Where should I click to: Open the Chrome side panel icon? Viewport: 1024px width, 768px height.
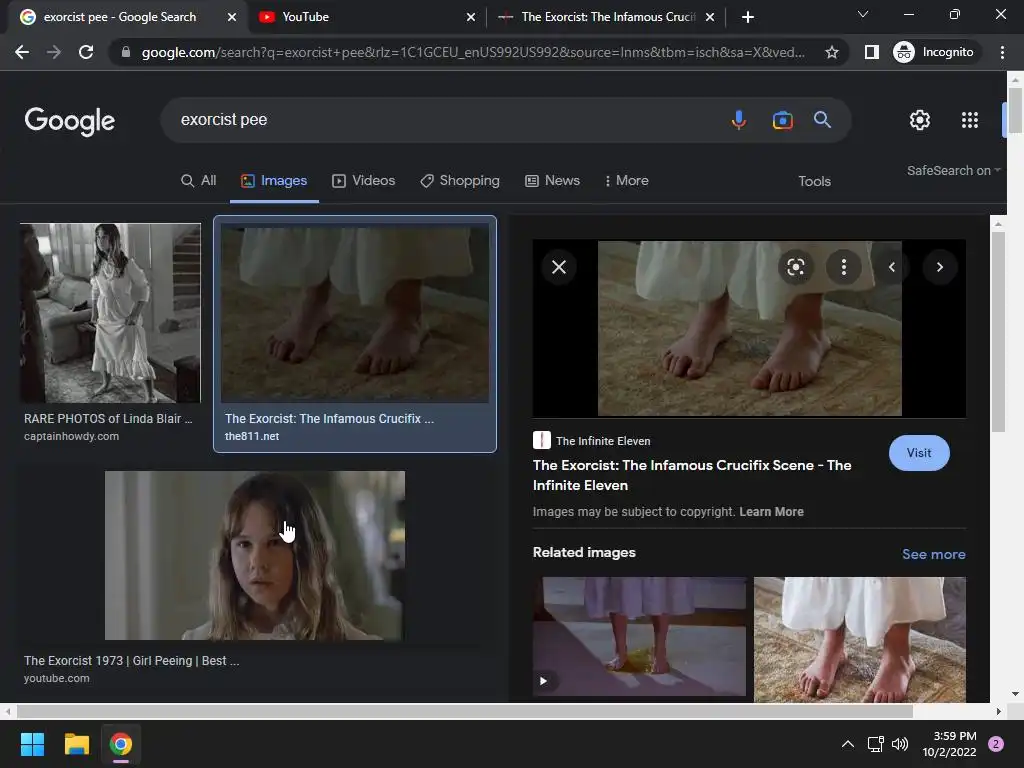[x=871, y=52]
